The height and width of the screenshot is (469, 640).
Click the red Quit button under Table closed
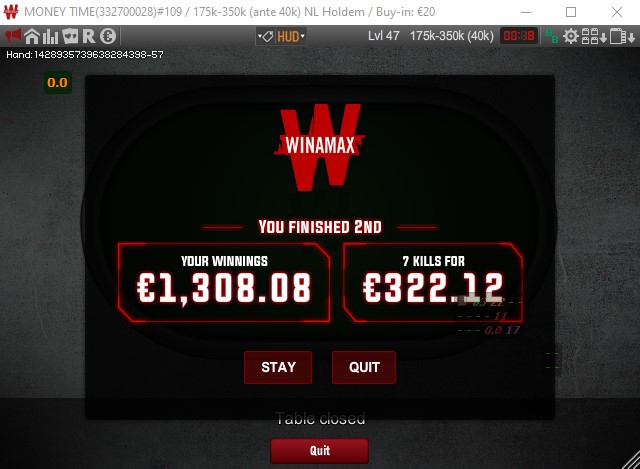pyautogui.click(x=320, y=451)
